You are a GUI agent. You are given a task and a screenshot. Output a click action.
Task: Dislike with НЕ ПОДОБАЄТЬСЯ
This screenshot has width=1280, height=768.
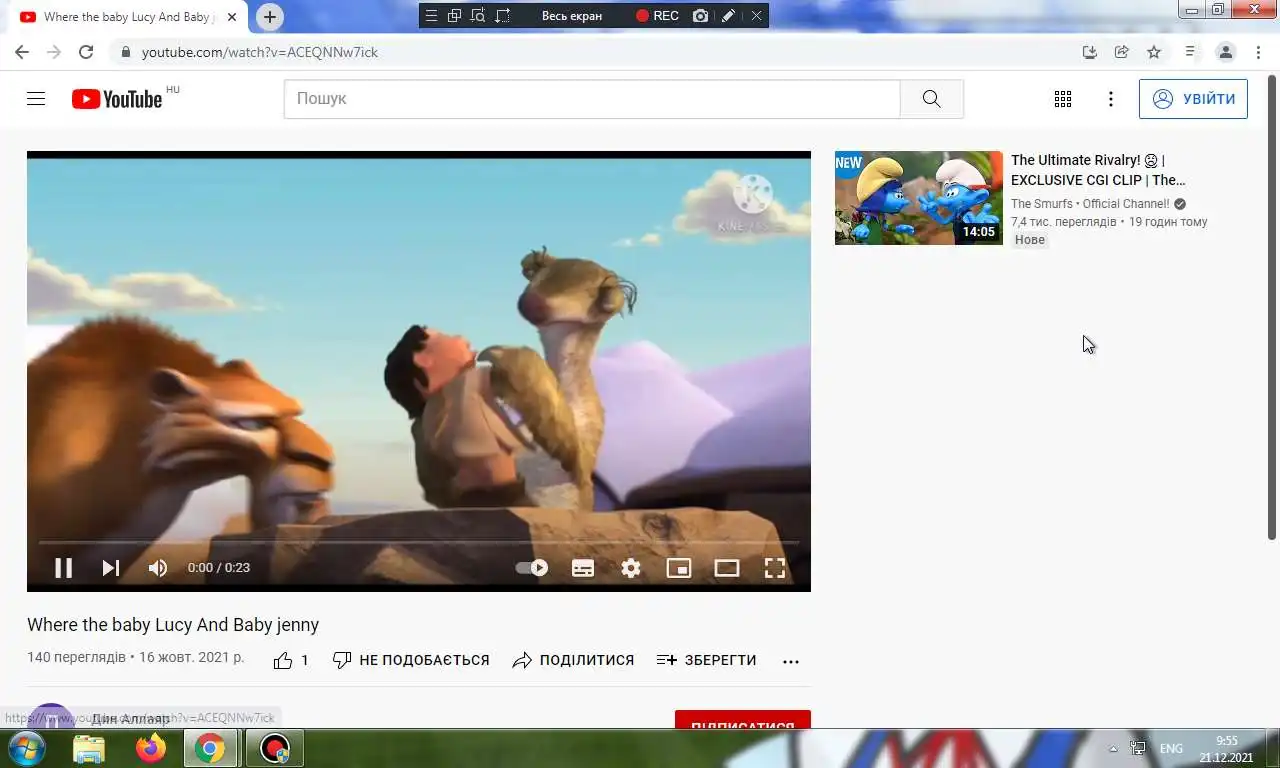coord(411,660)
